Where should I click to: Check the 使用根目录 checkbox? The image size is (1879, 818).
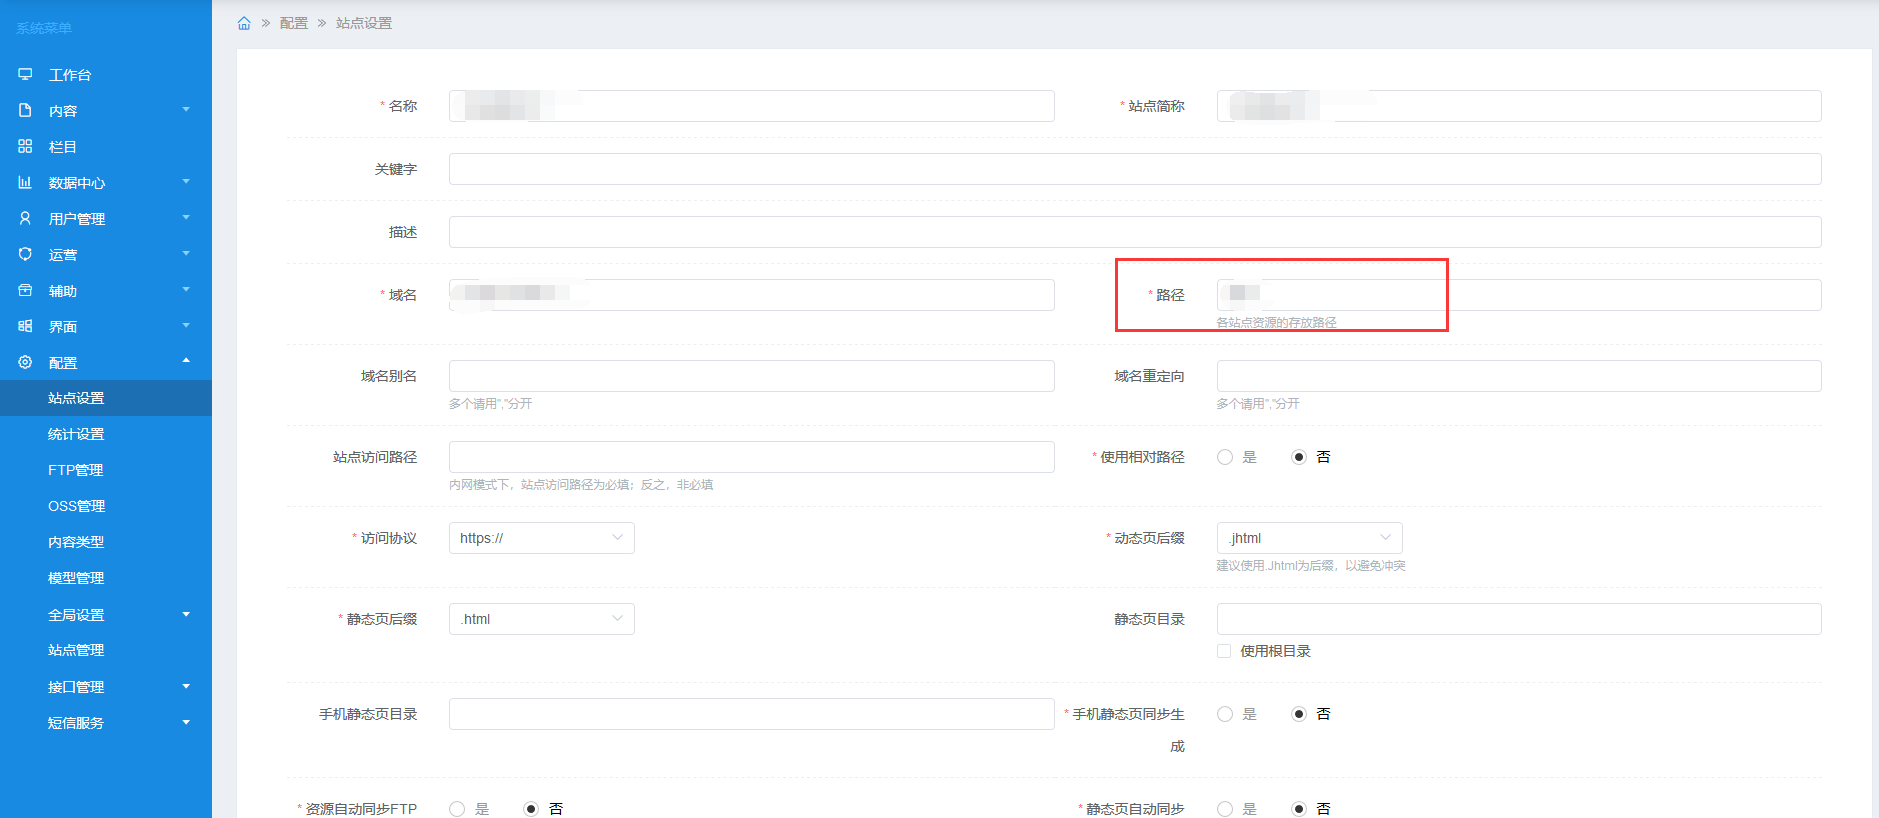coord(1224,651)
